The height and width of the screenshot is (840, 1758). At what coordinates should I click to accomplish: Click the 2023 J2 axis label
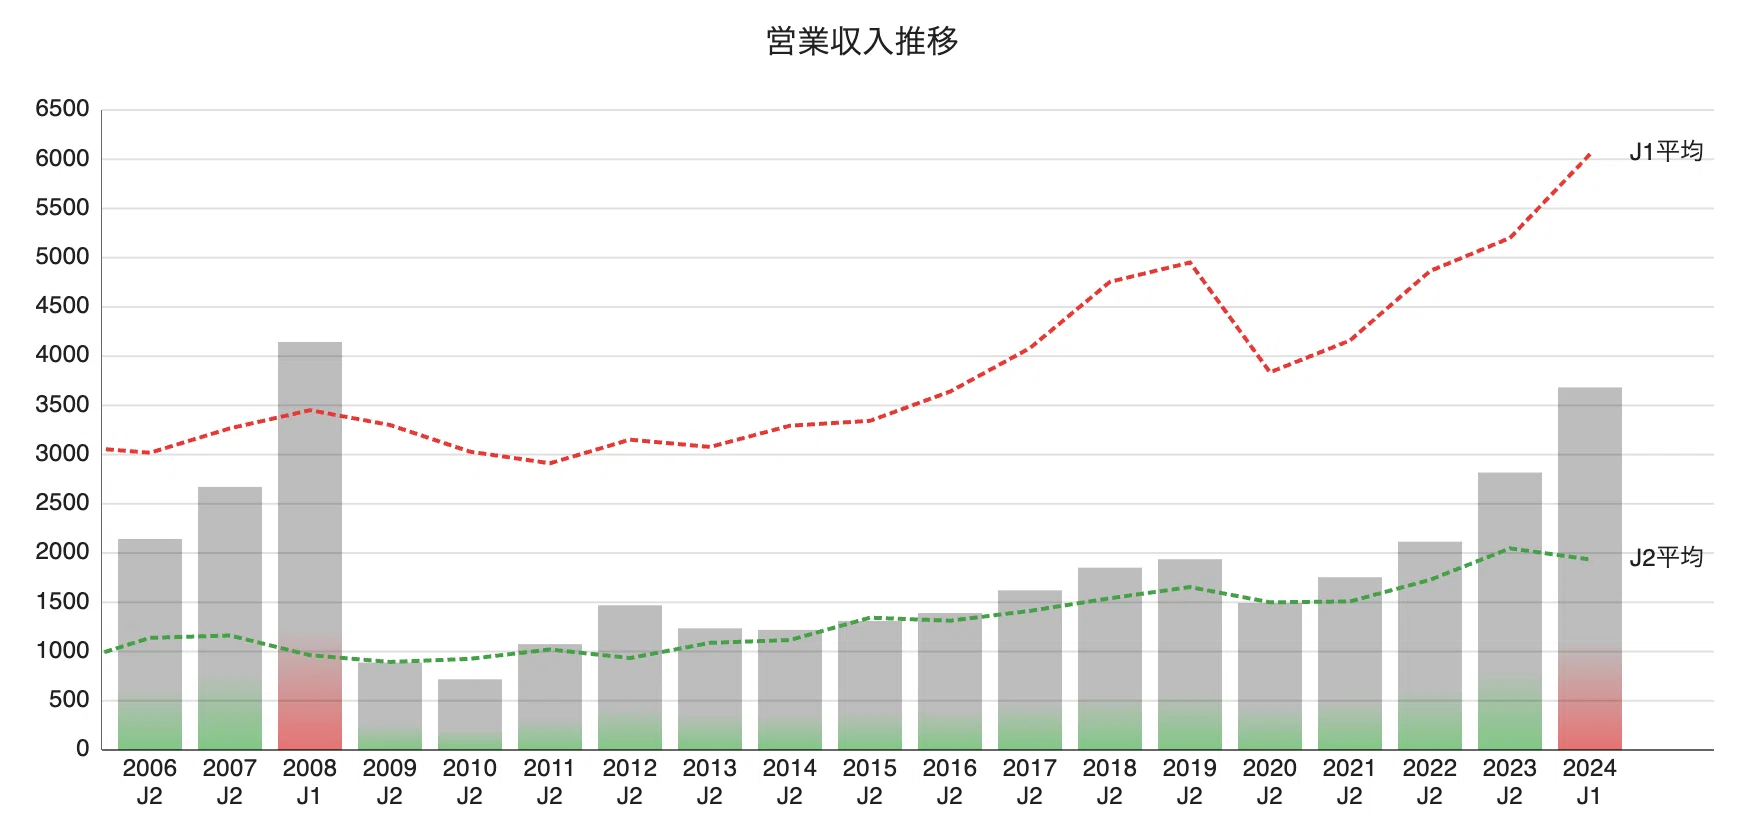1510,782
